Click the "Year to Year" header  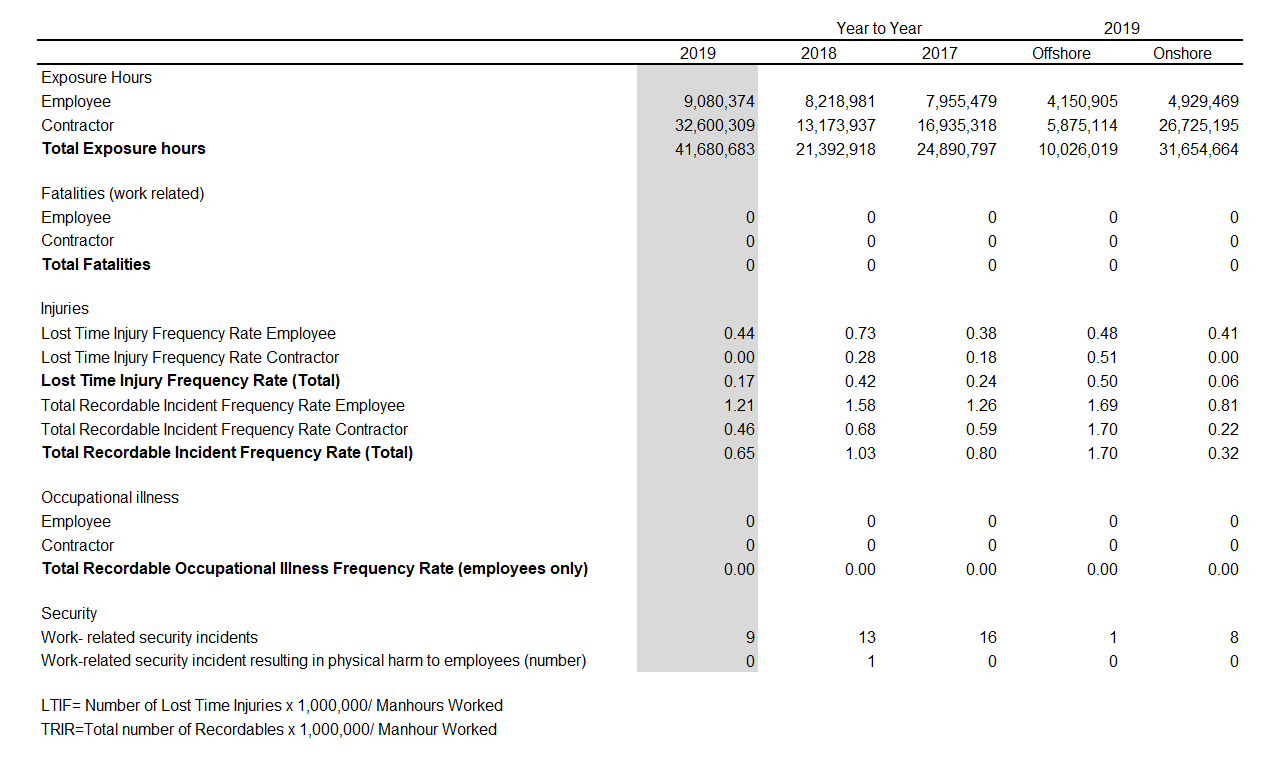(x=879, y=28)
